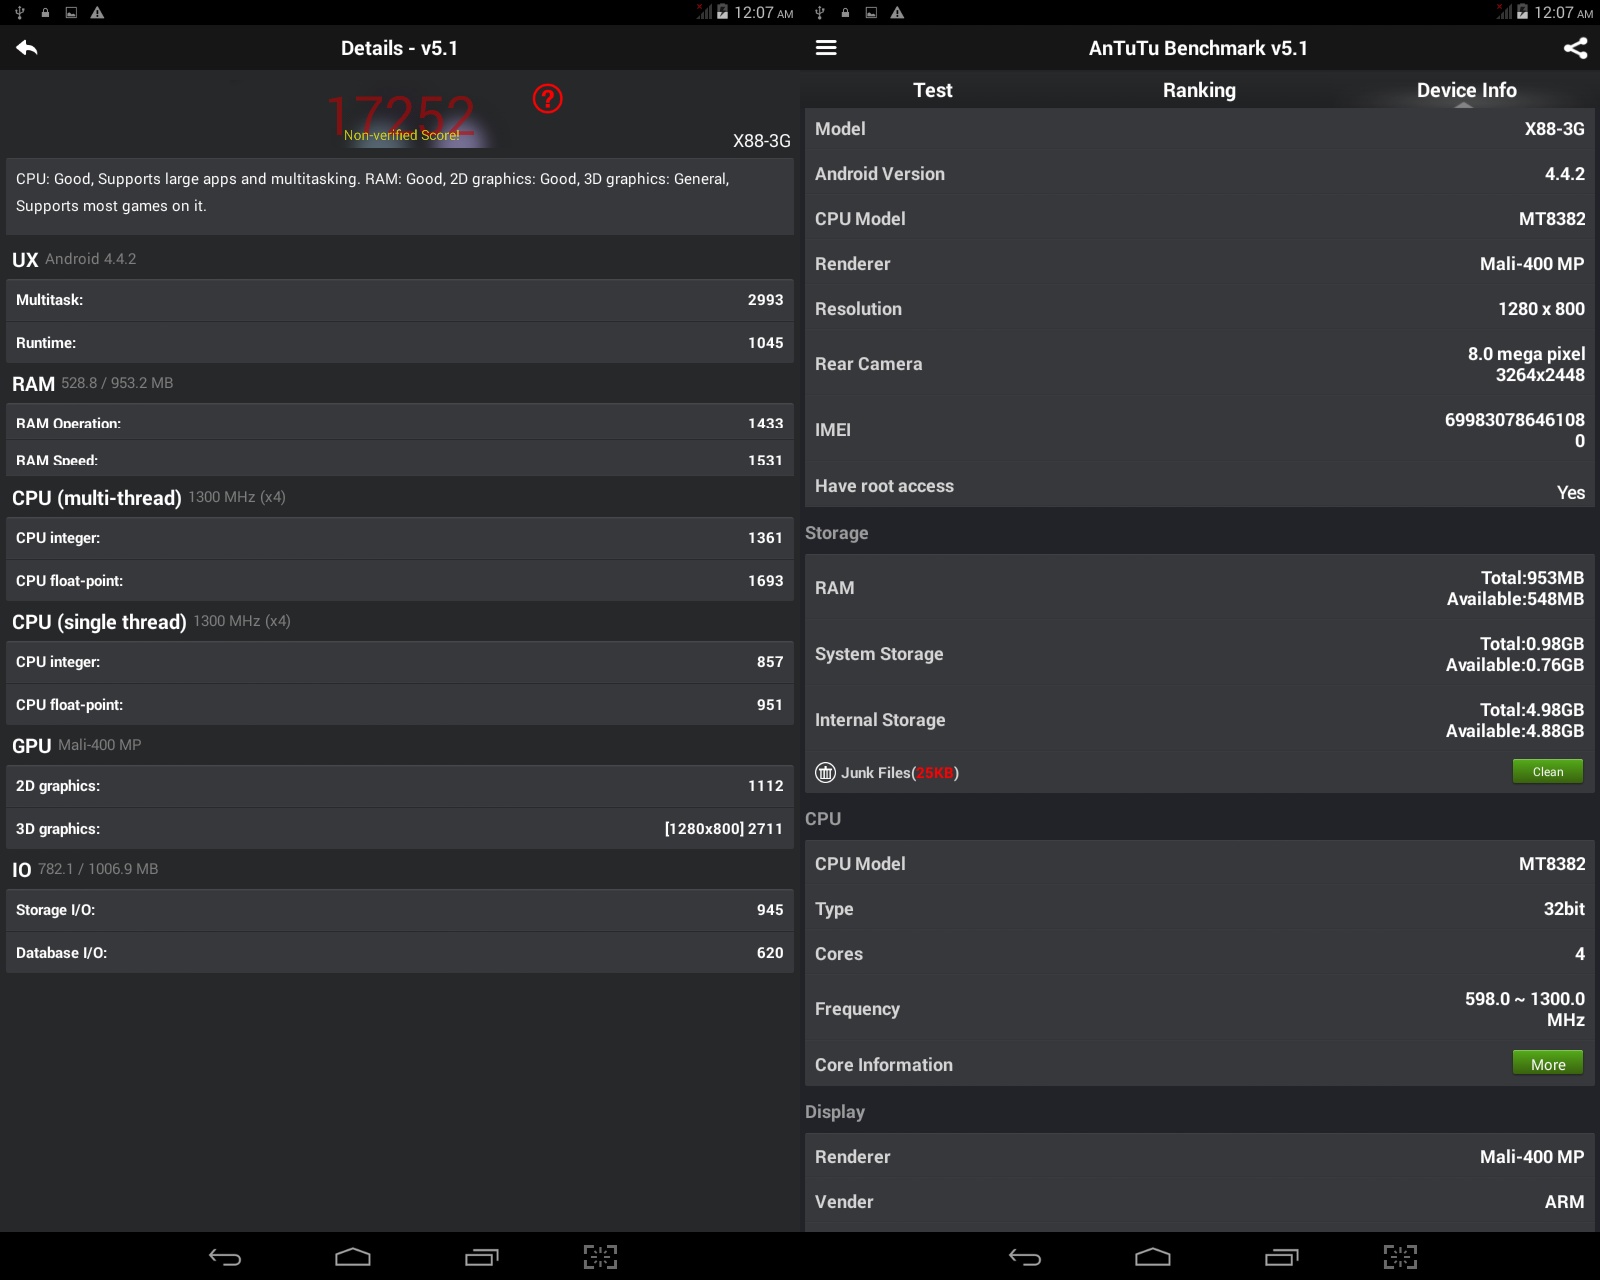
Task: Switch to the Test tab
Action: 932,90
